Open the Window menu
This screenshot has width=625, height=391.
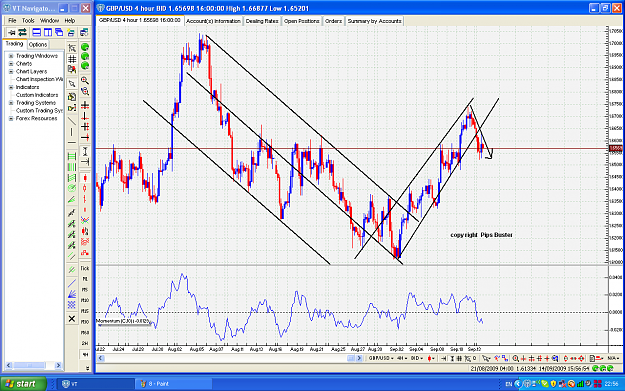coord(49,20)
